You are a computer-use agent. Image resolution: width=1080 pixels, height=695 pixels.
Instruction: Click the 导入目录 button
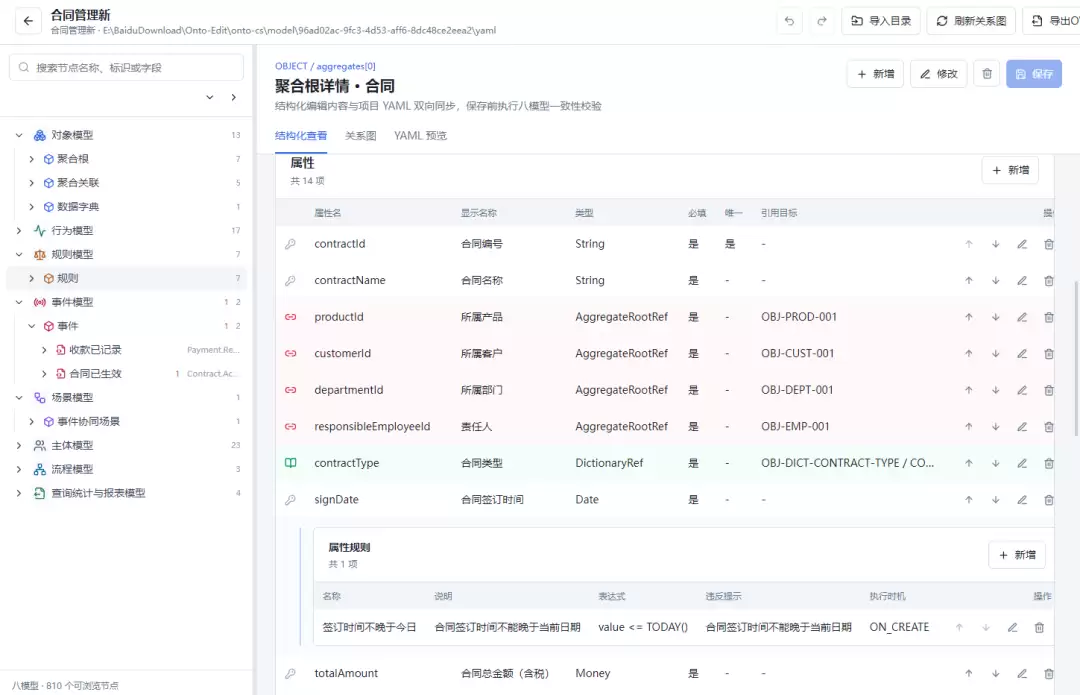pos(881,21)
